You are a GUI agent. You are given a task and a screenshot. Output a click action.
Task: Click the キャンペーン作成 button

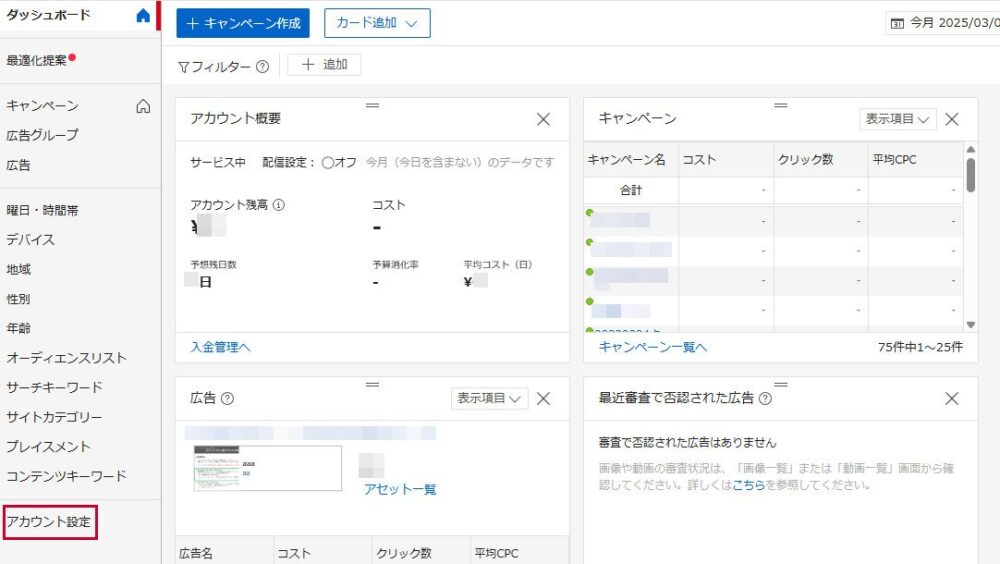[243, 23]
